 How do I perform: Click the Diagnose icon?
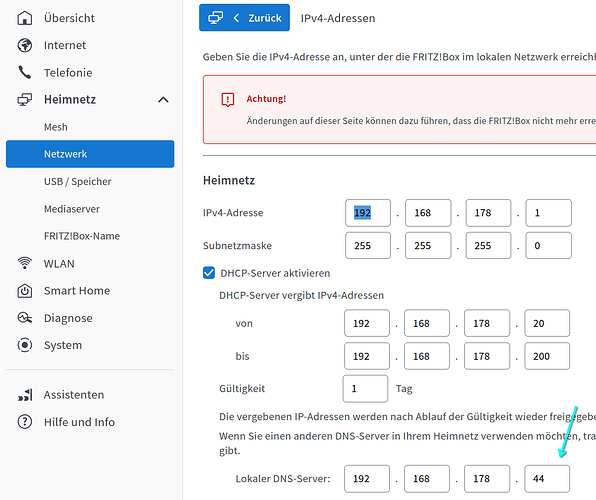click(25, 318)
